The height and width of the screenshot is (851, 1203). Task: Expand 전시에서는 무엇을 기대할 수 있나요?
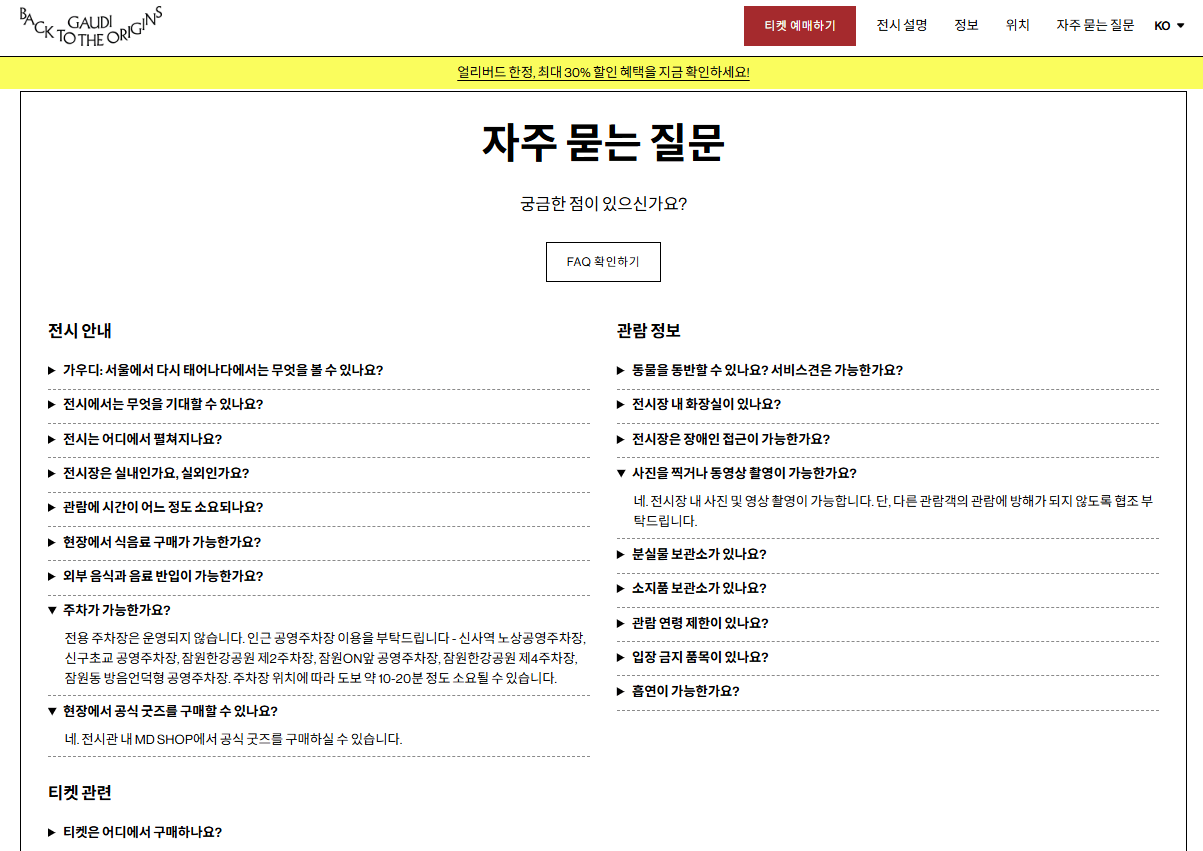click(x=319, y=404)
